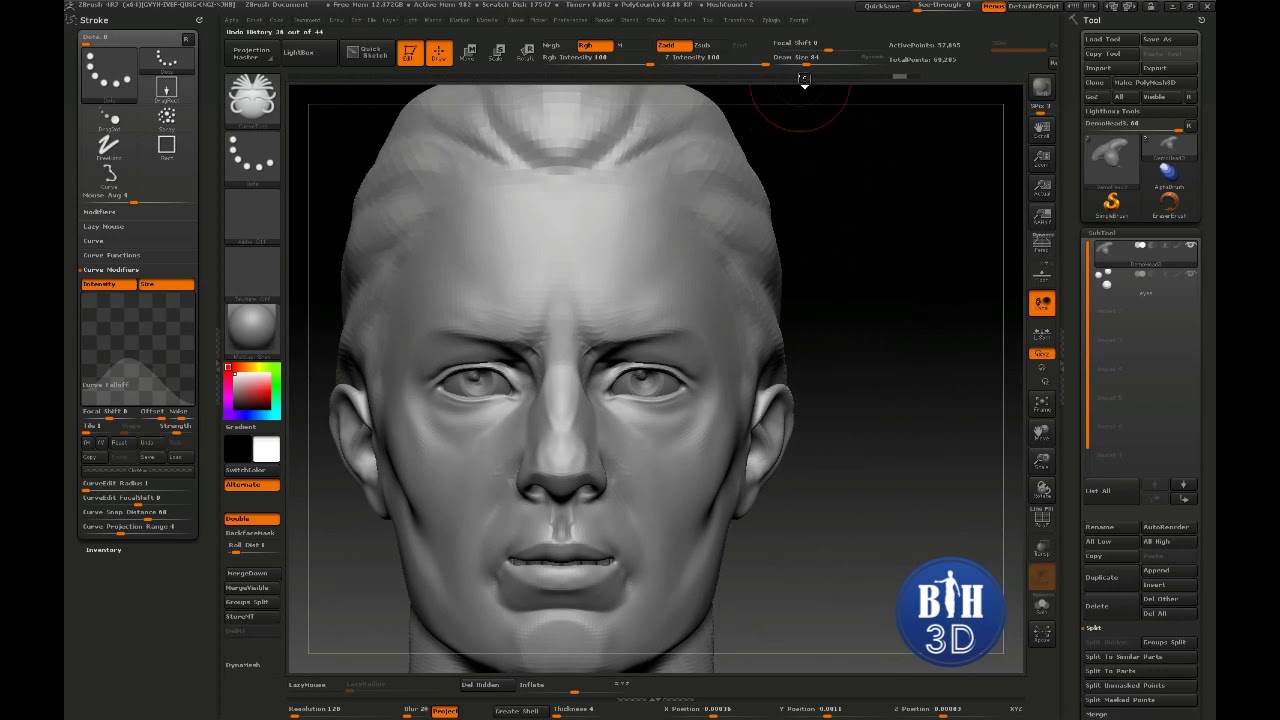This screenshot has width=1280, height=720.
Task: Click right shelf Scale view icon
Action: [x=1042, y=461]
